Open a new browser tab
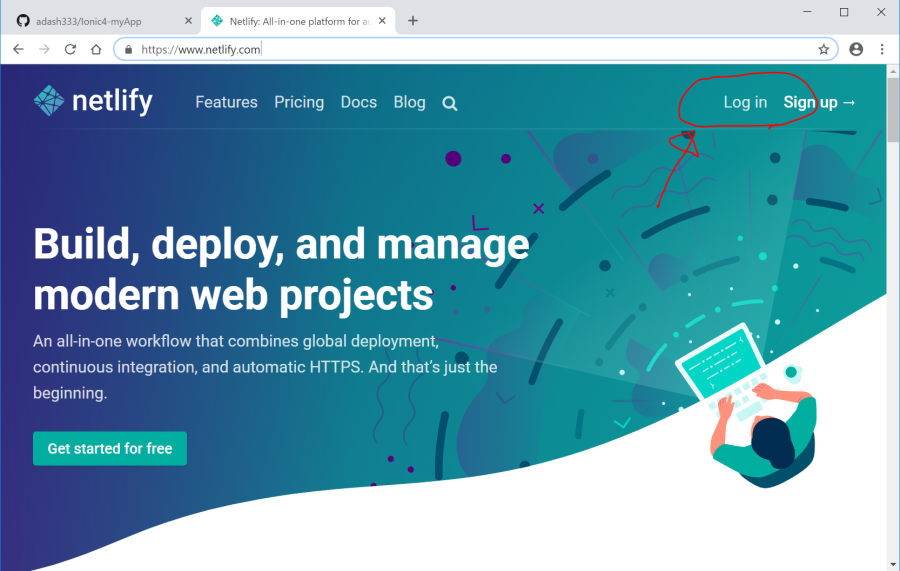Screen dimensions: 900x571 tap(413, 21)
